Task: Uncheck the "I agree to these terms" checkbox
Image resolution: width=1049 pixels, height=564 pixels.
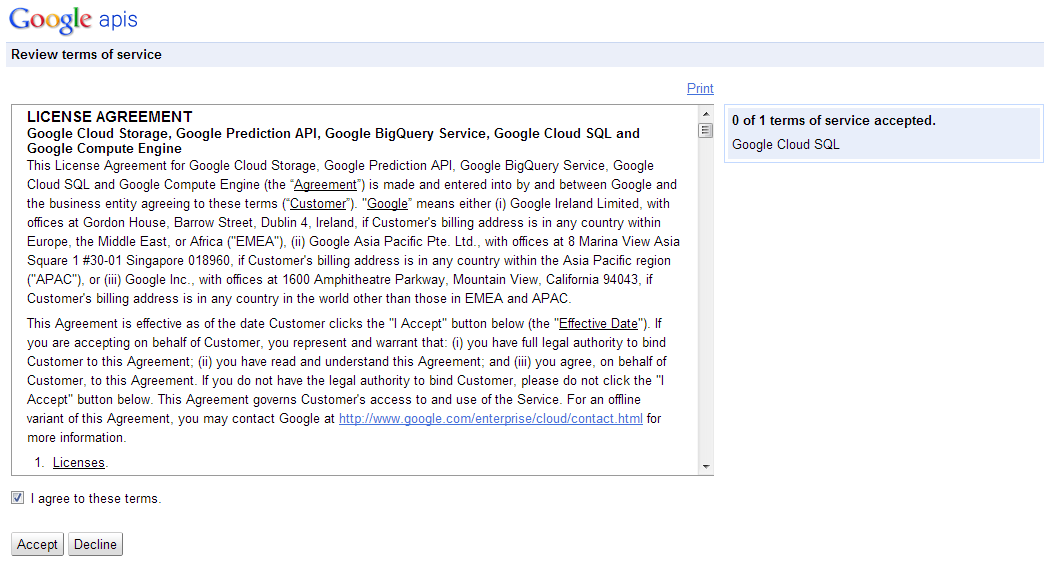Action: [x=18, y=498]
